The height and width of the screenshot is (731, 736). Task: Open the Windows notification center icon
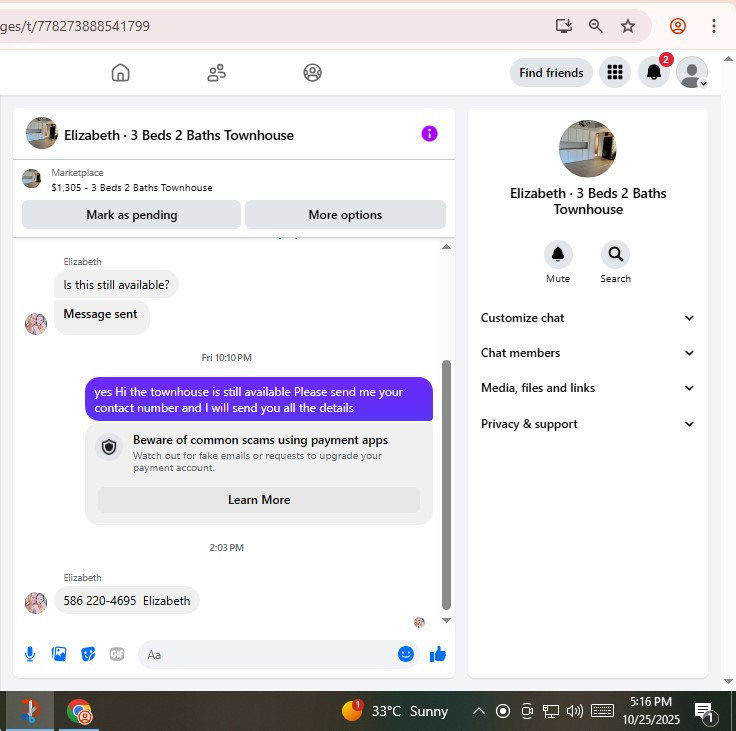tap(704, 712)
